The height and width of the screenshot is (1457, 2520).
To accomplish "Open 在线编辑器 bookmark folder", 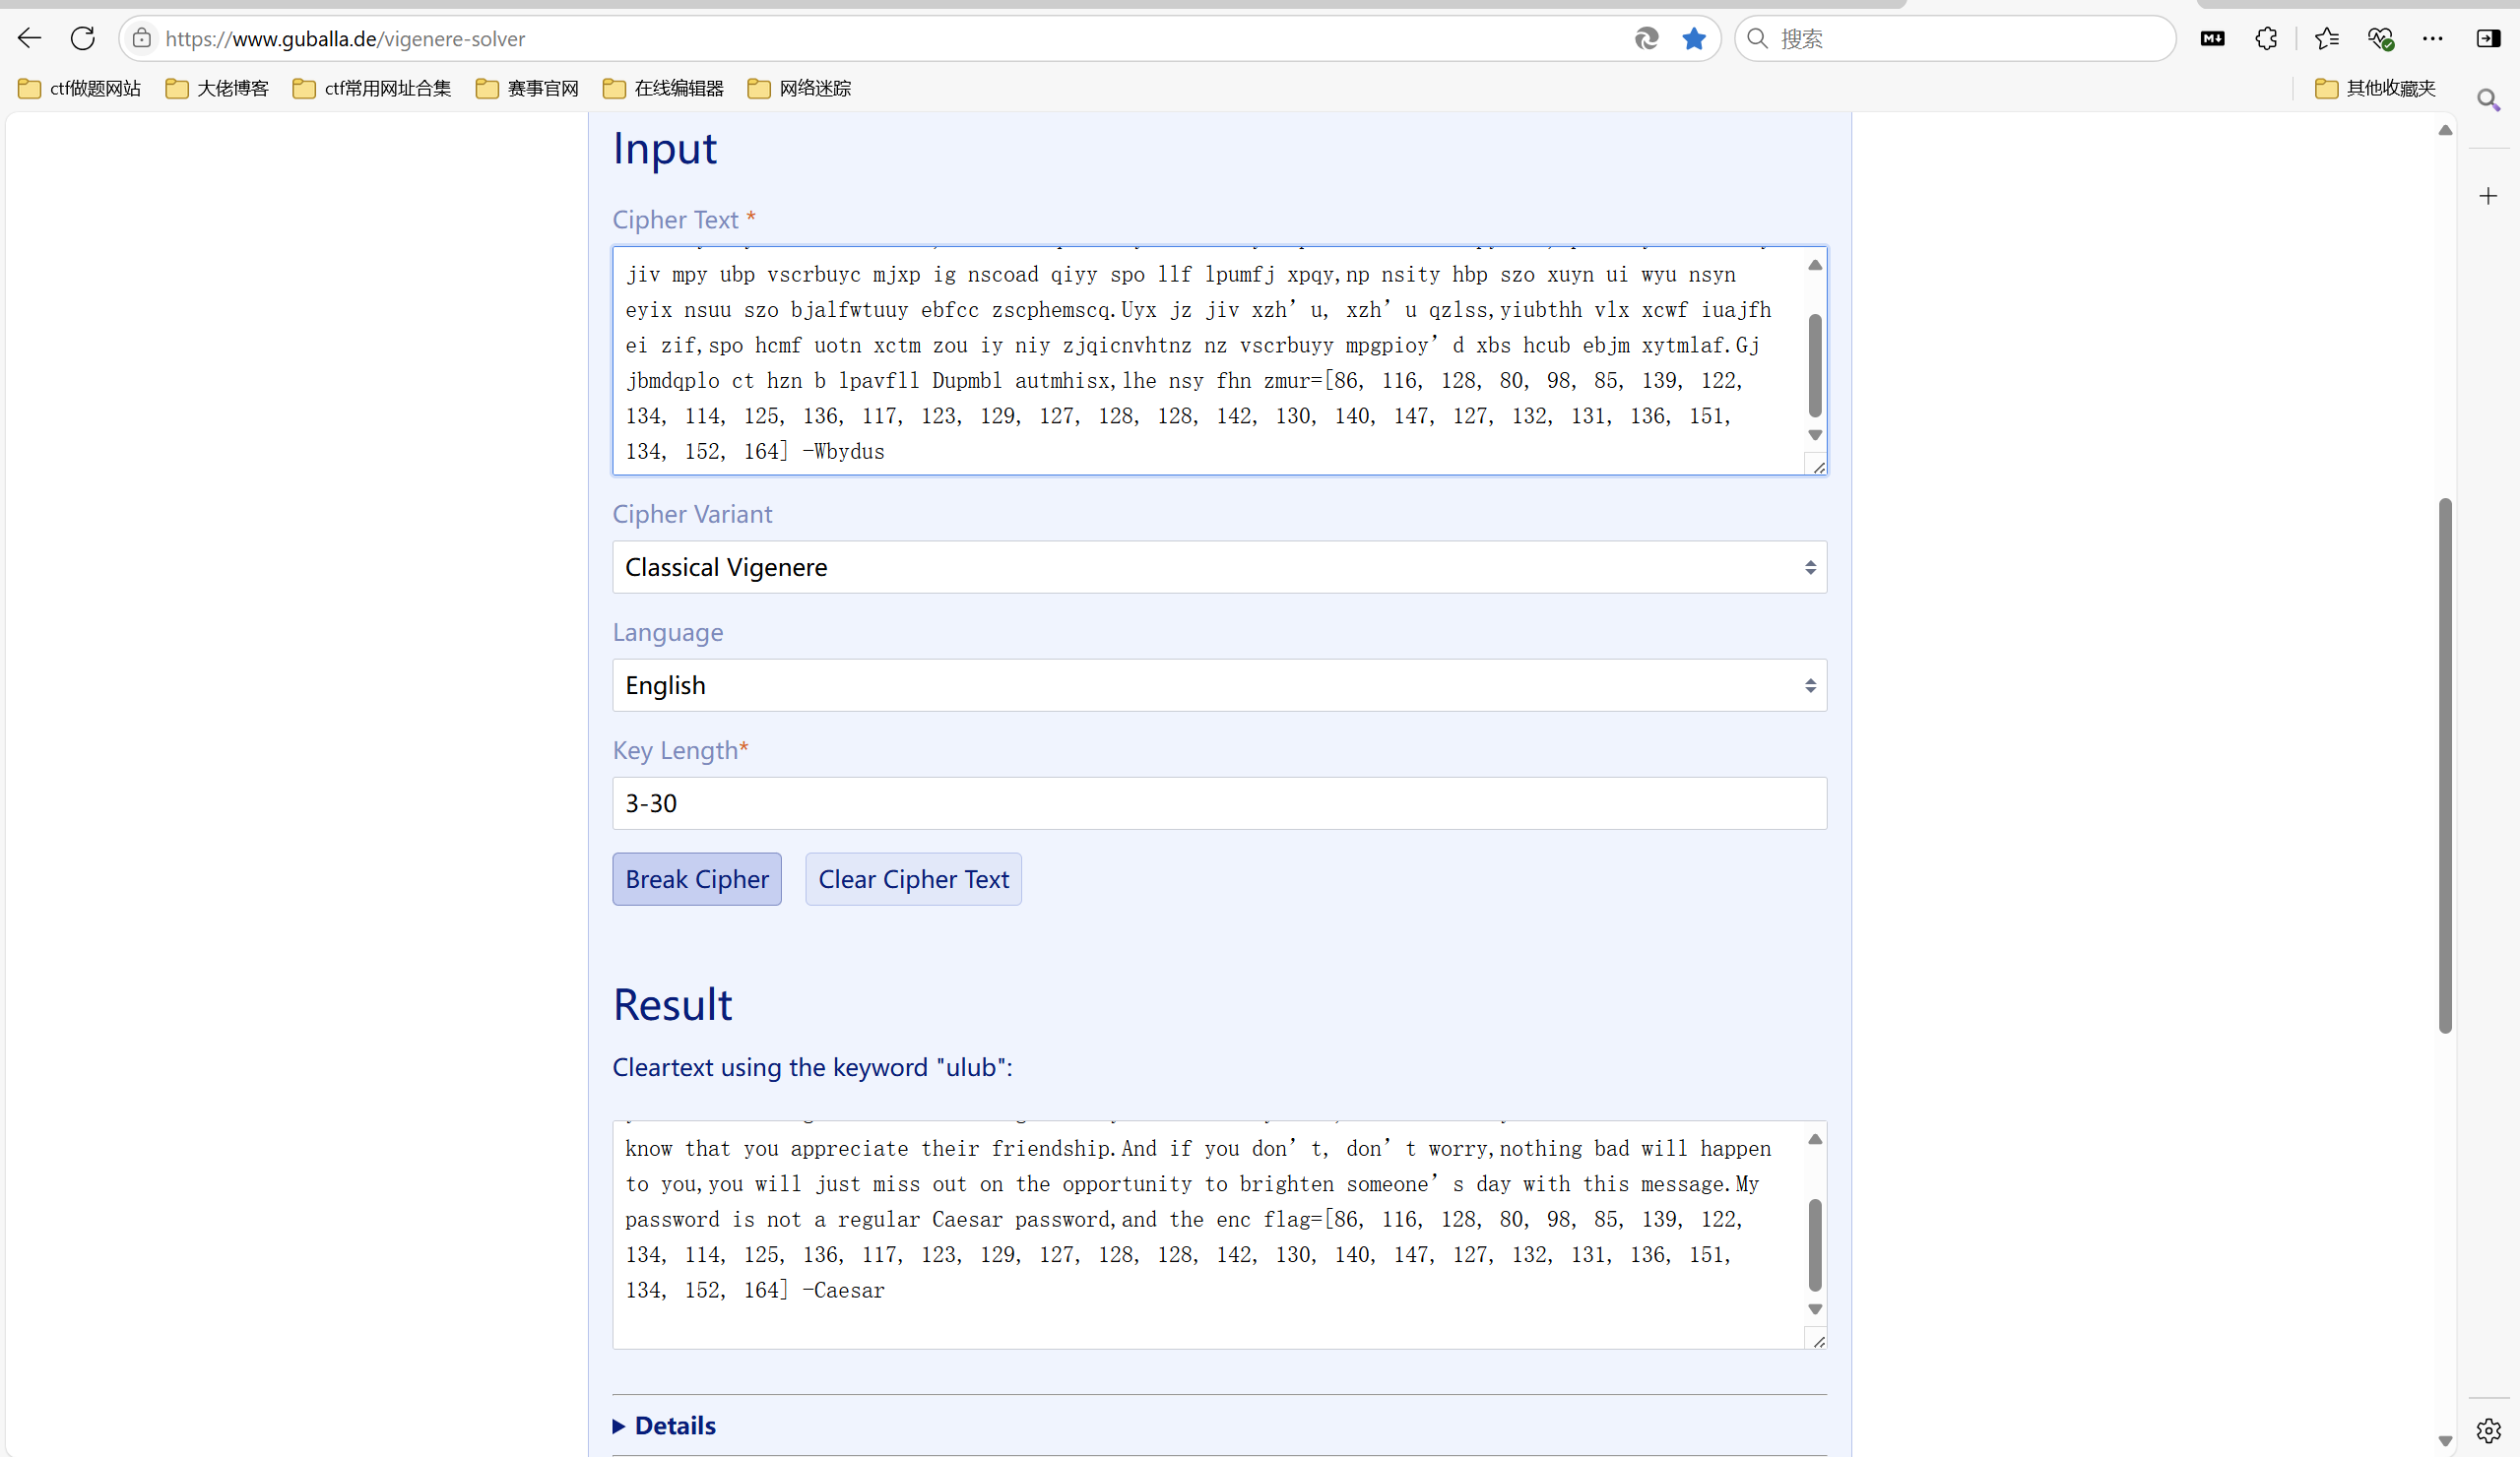I will click(664, 88).
